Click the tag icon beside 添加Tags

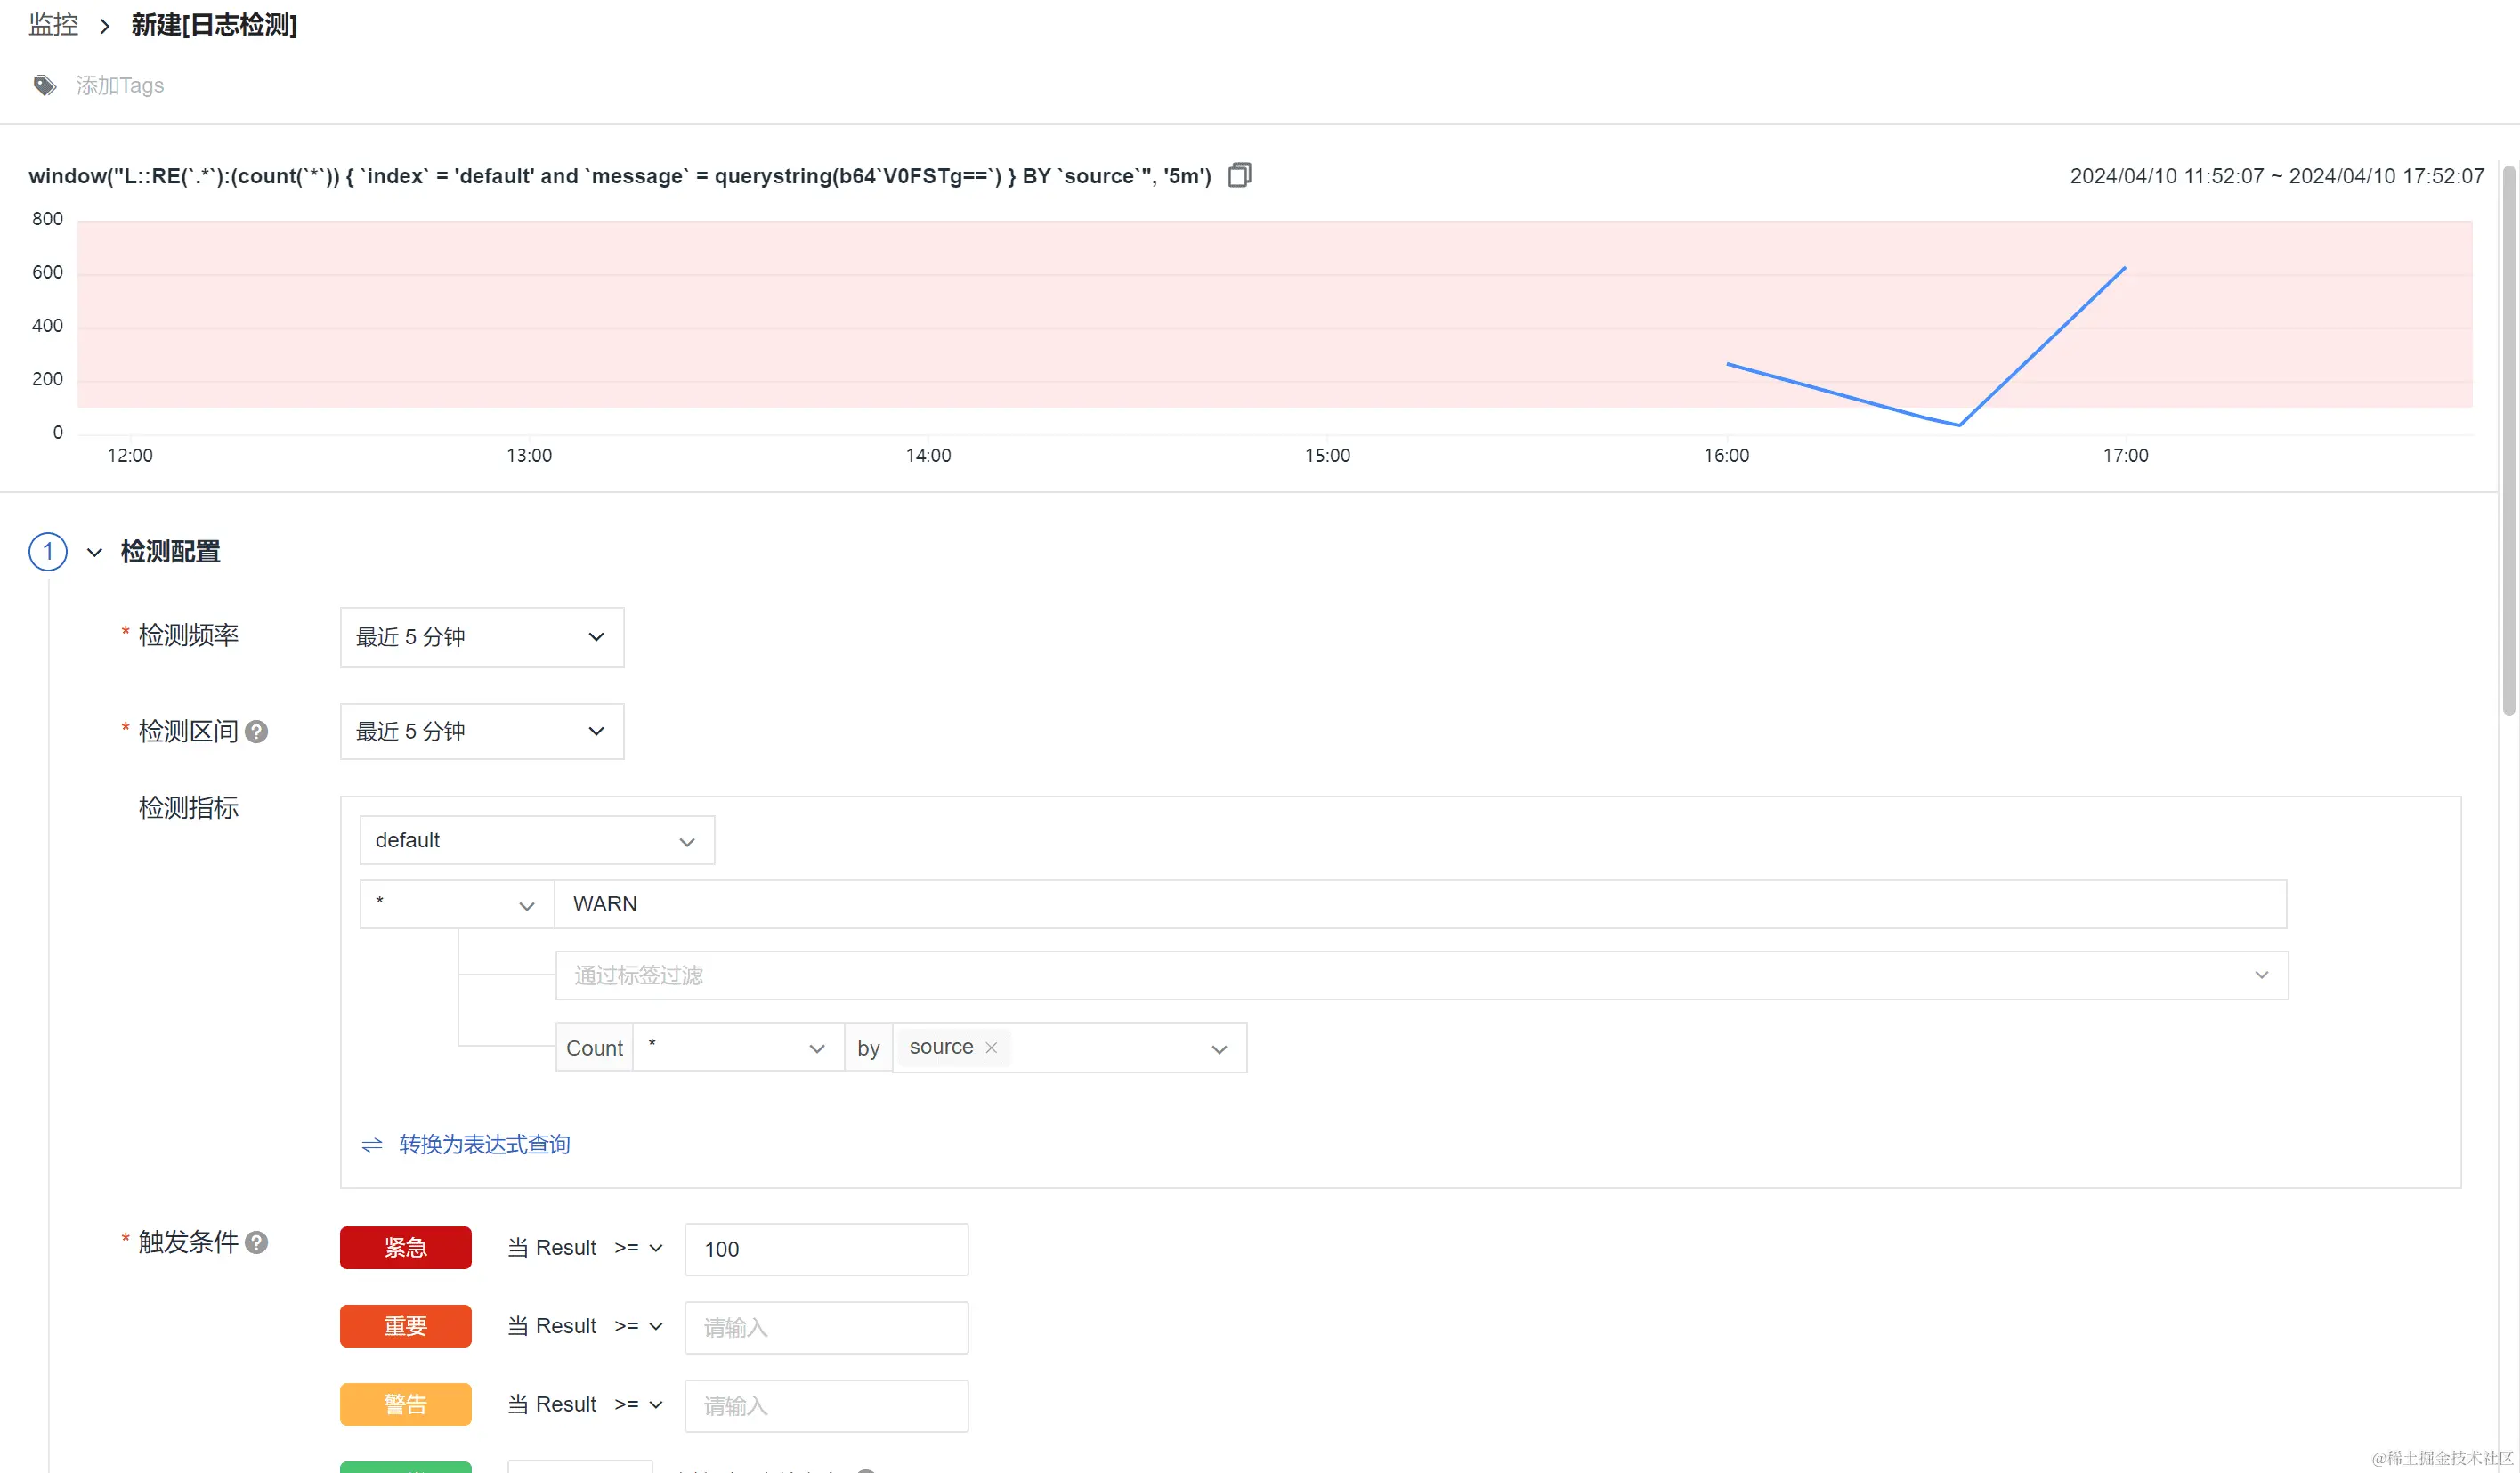pos(44,86)
